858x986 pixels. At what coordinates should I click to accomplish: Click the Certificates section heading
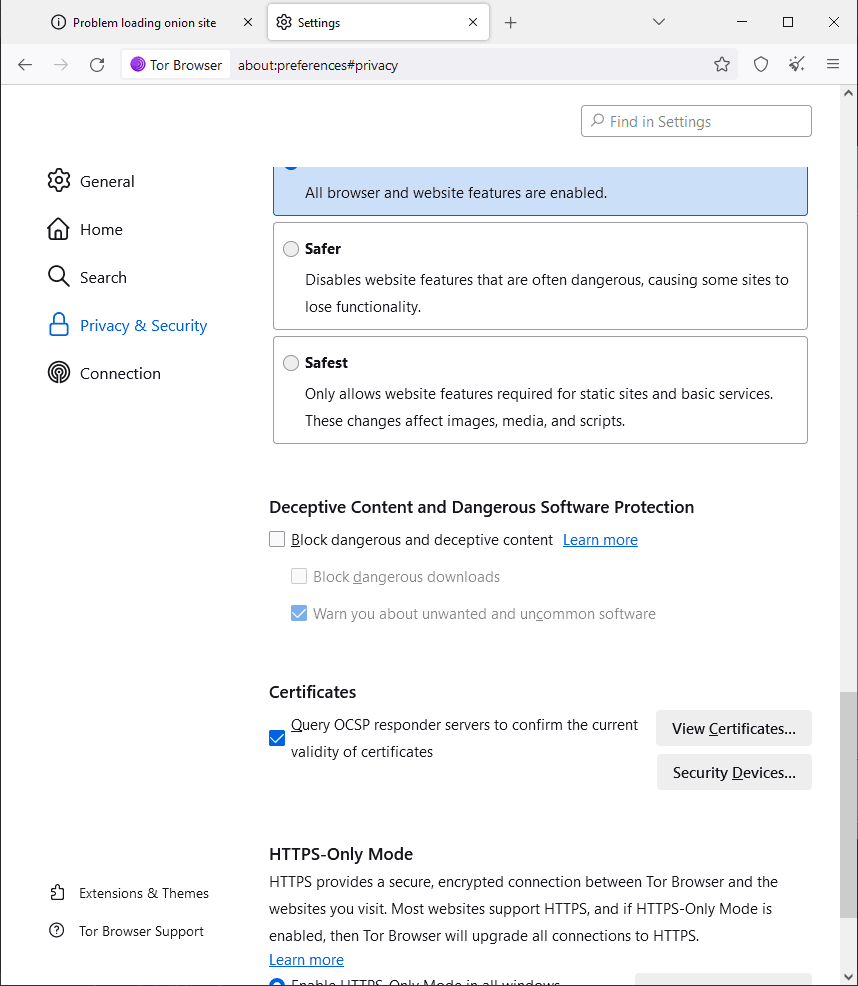pos(313,692)
